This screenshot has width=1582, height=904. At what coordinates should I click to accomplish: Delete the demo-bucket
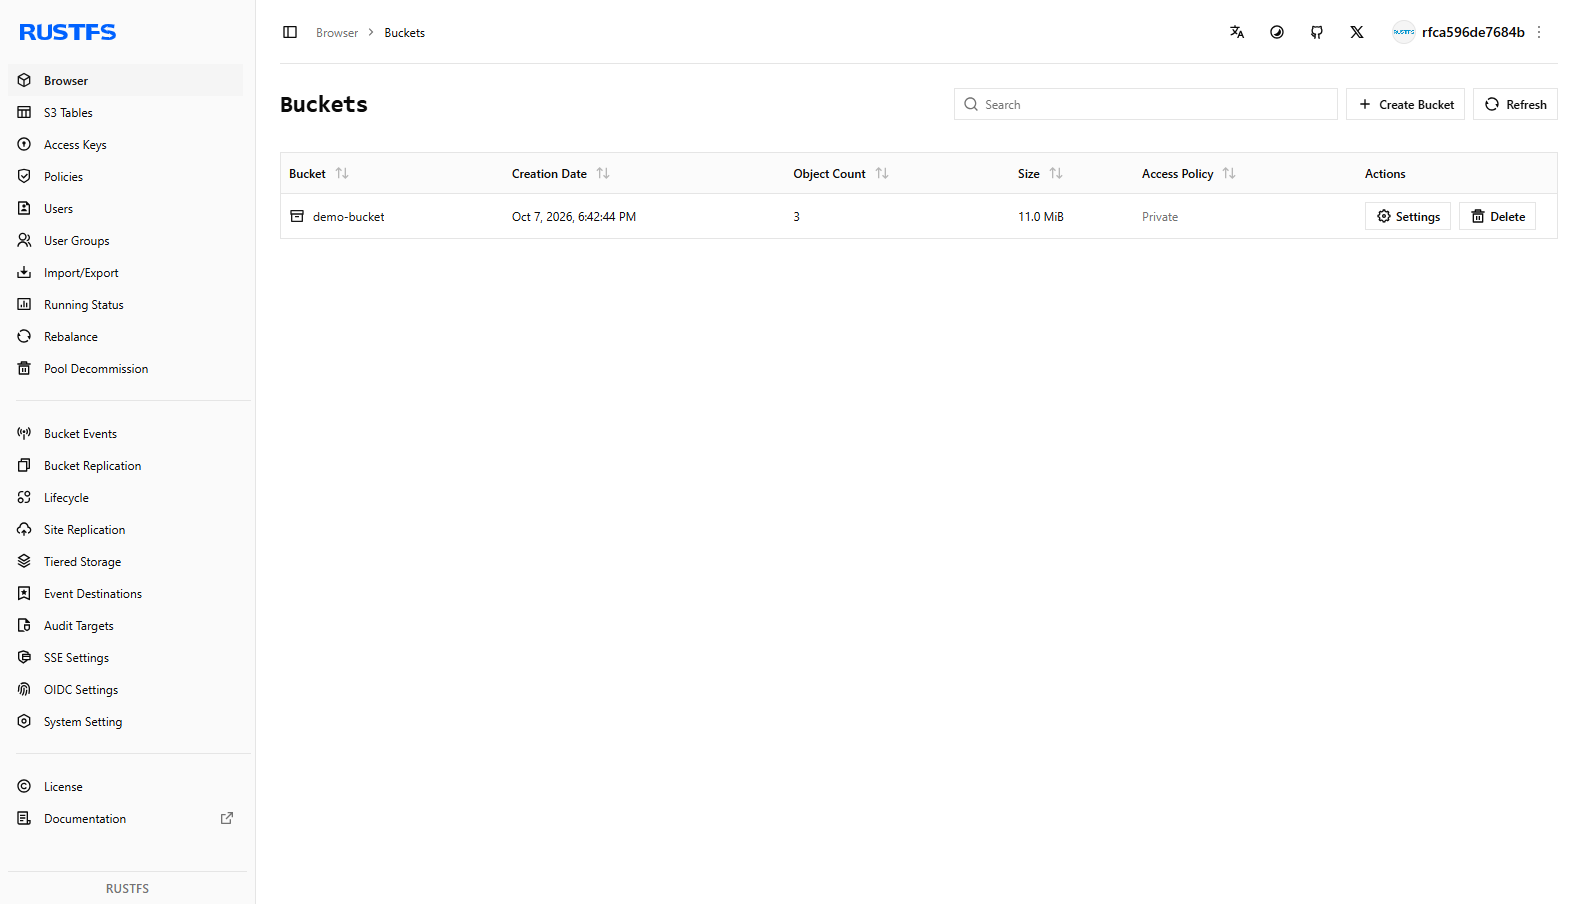pos(1497,216)
